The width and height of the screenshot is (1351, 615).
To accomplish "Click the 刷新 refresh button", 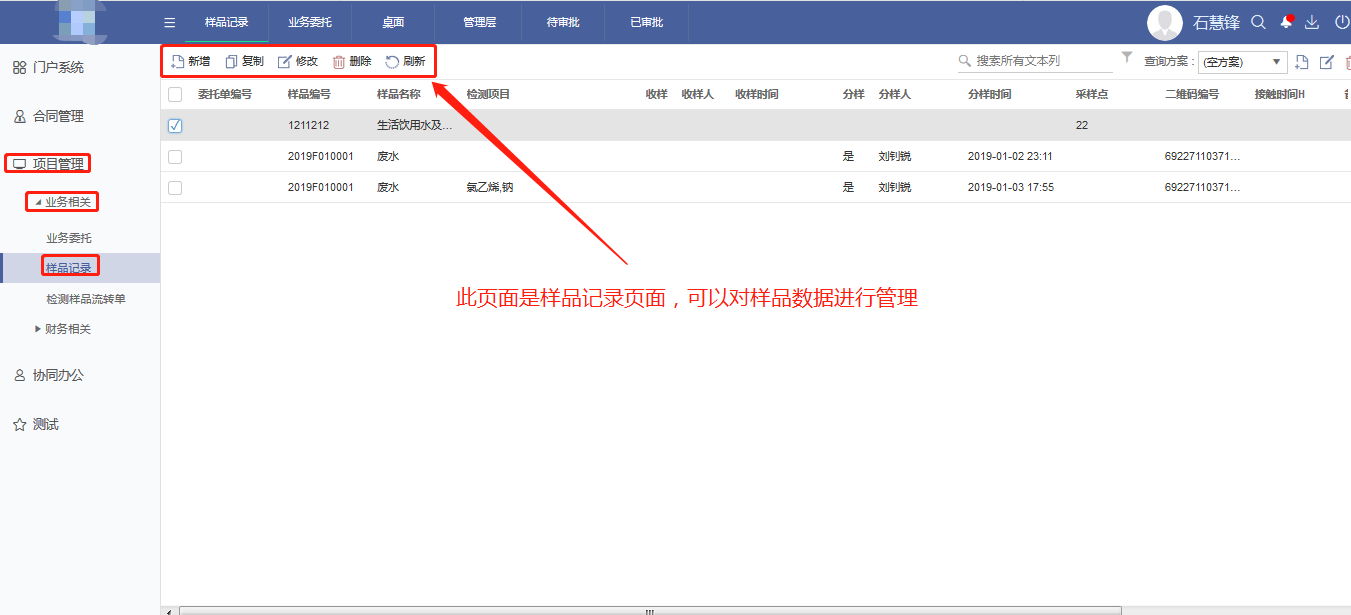I will 405,62.
